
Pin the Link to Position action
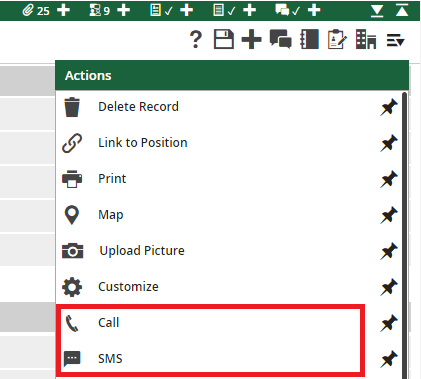389,143
